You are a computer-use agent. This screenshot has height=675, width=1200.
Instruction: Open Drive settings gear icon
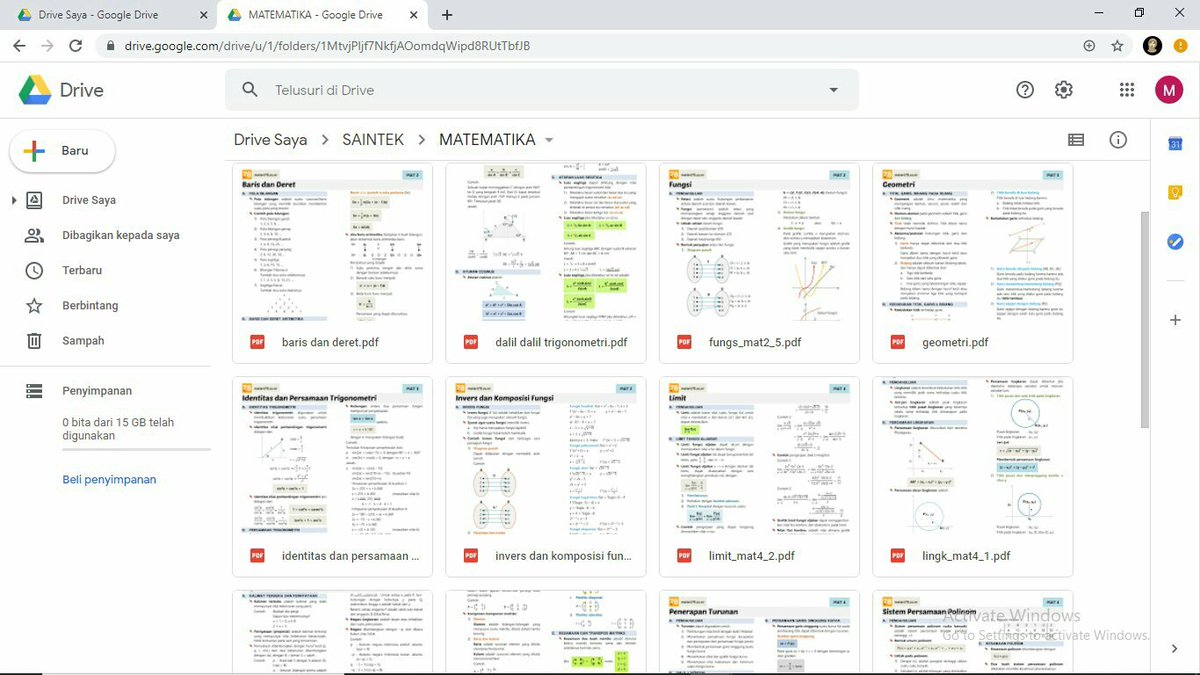coord(1064,90)
